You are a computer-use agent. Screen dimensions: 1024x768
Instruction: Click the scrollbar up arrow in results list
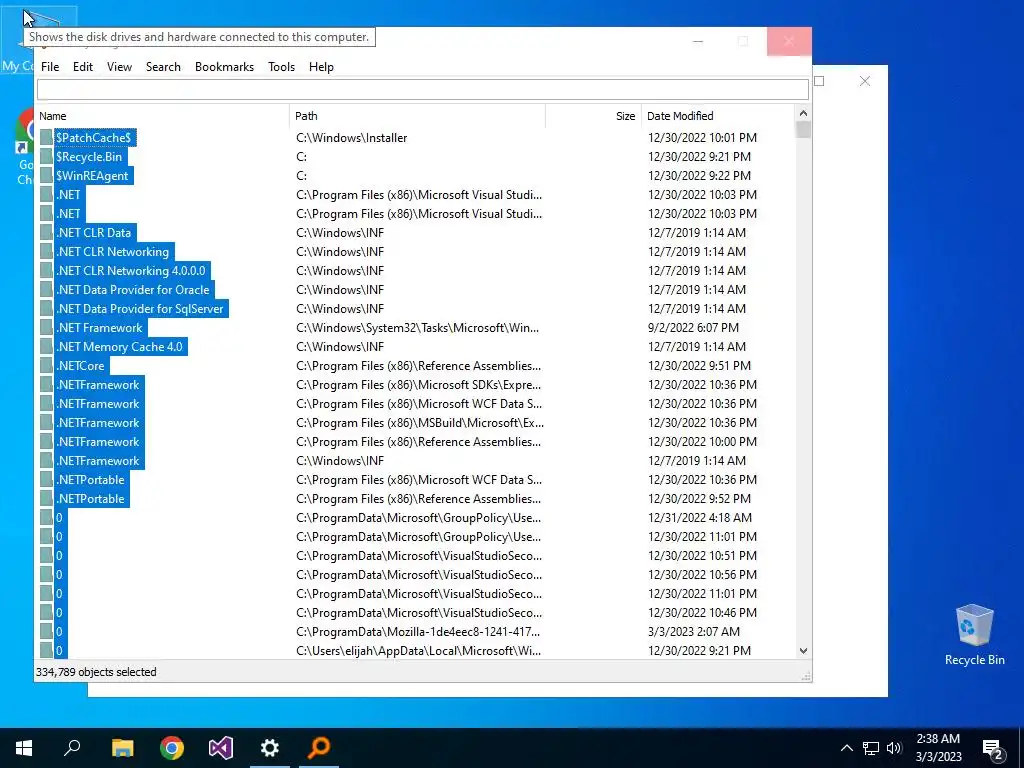[x=803, y=113]
